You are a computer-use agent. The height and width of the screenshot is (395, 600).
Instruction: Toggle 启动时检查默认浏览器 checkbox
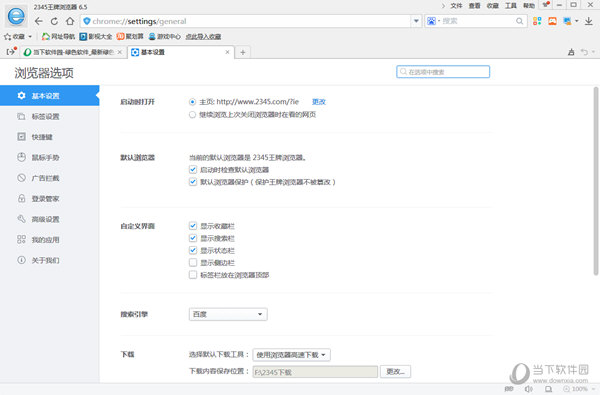[193, 169]
